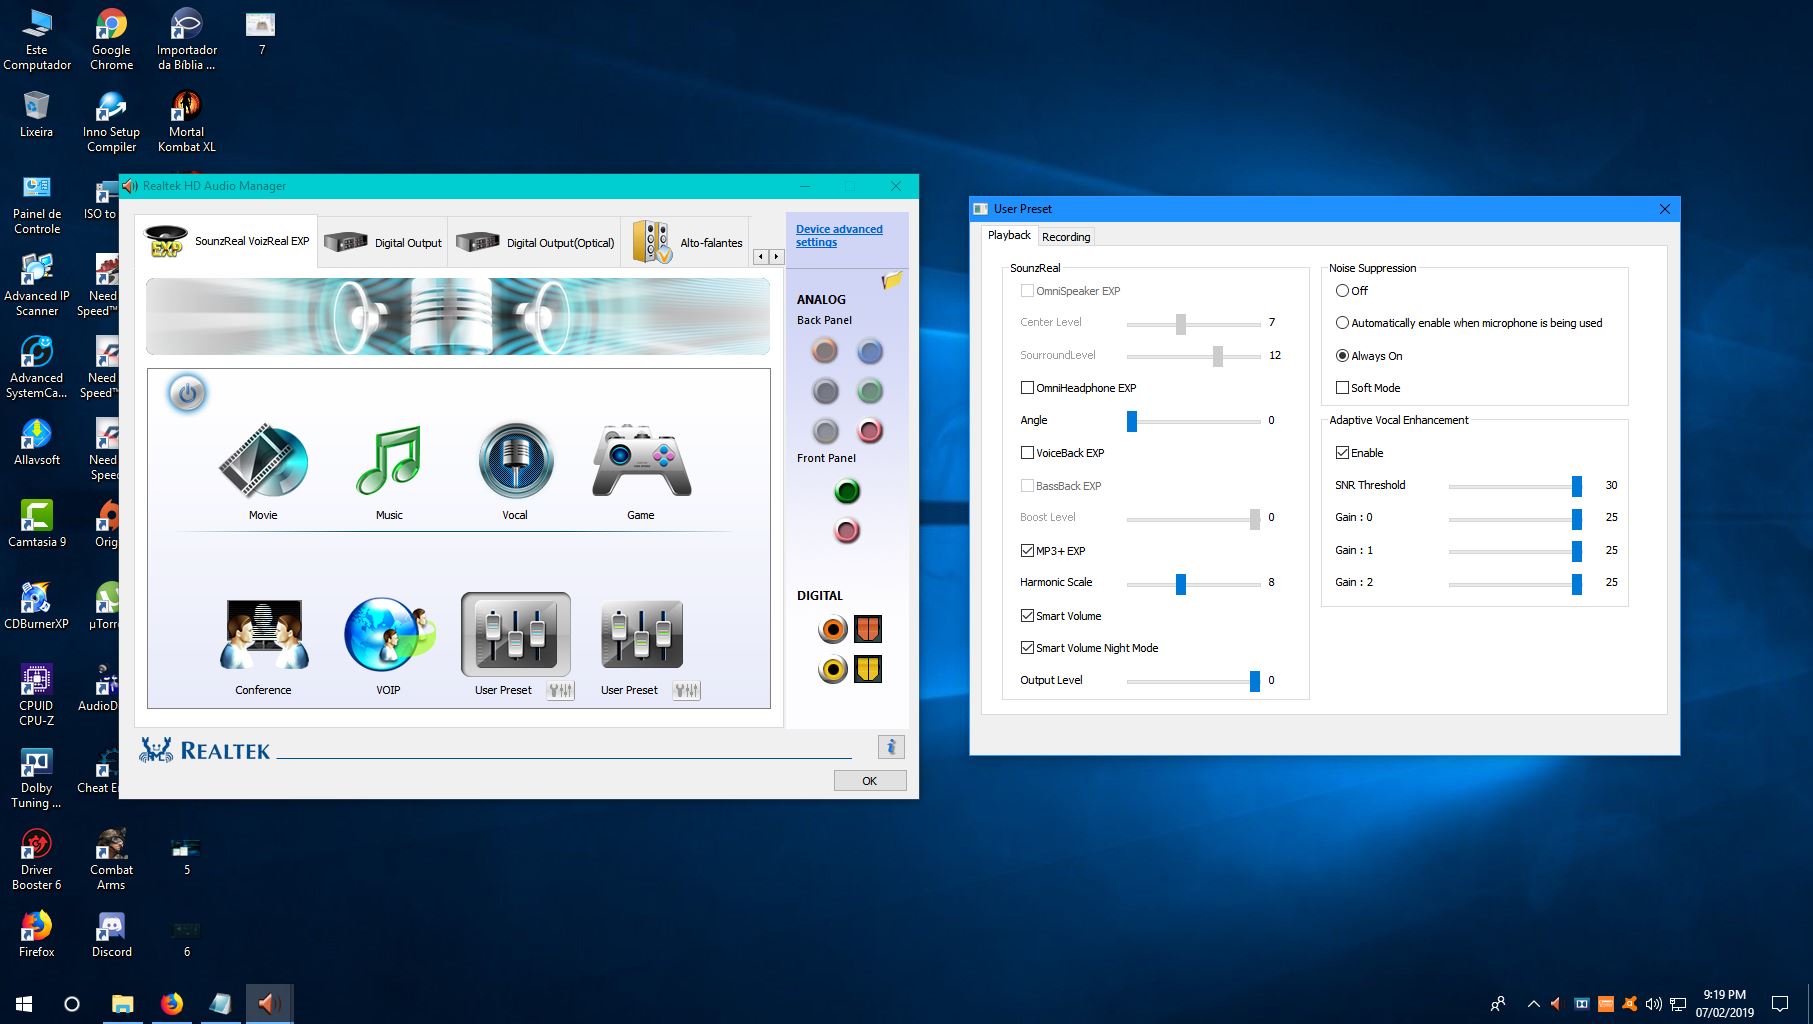Open Alto-falantes tab
Screen dimensions: 1813x1024
click(x=686, y=242)
